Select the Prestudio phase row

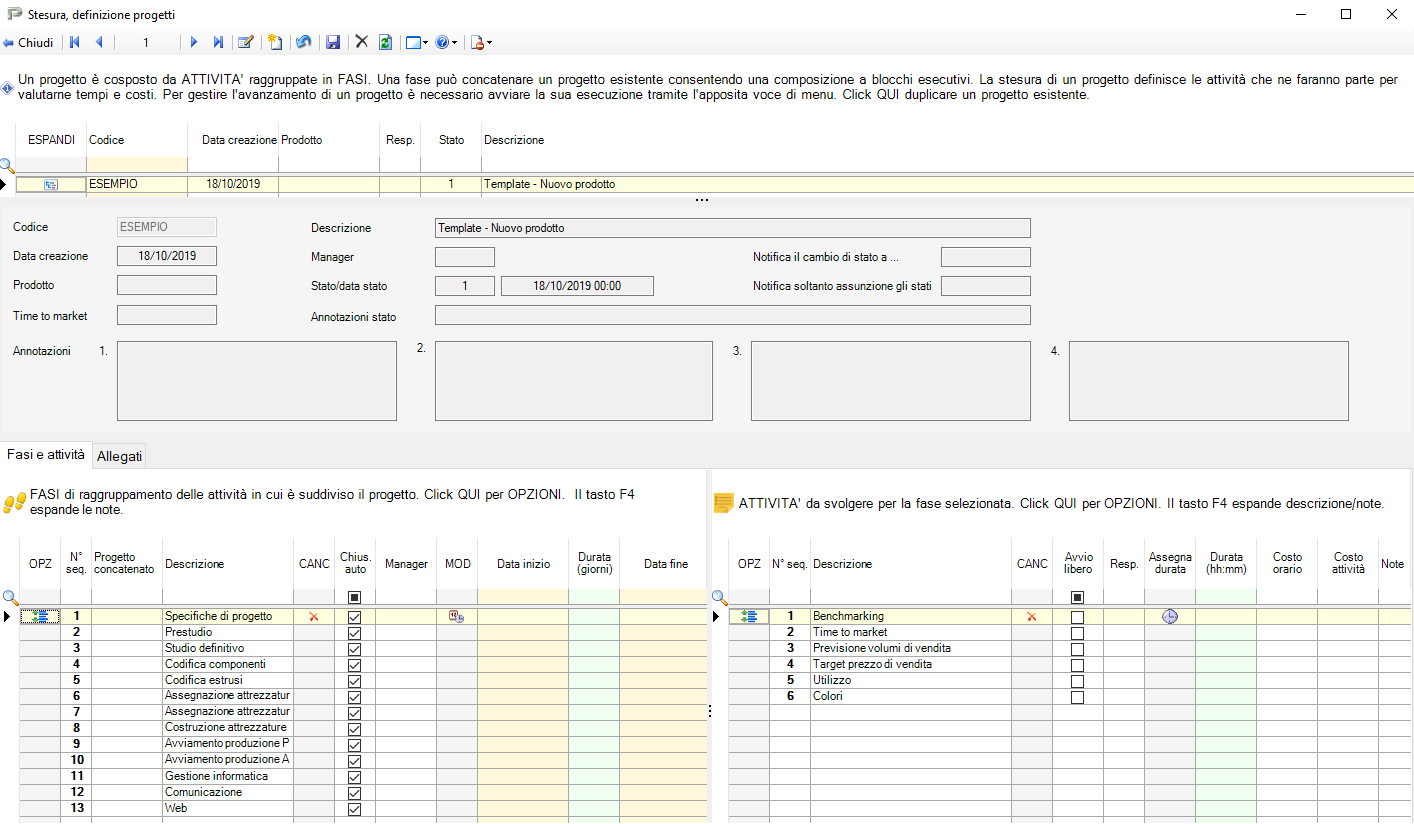pos(228,633)
